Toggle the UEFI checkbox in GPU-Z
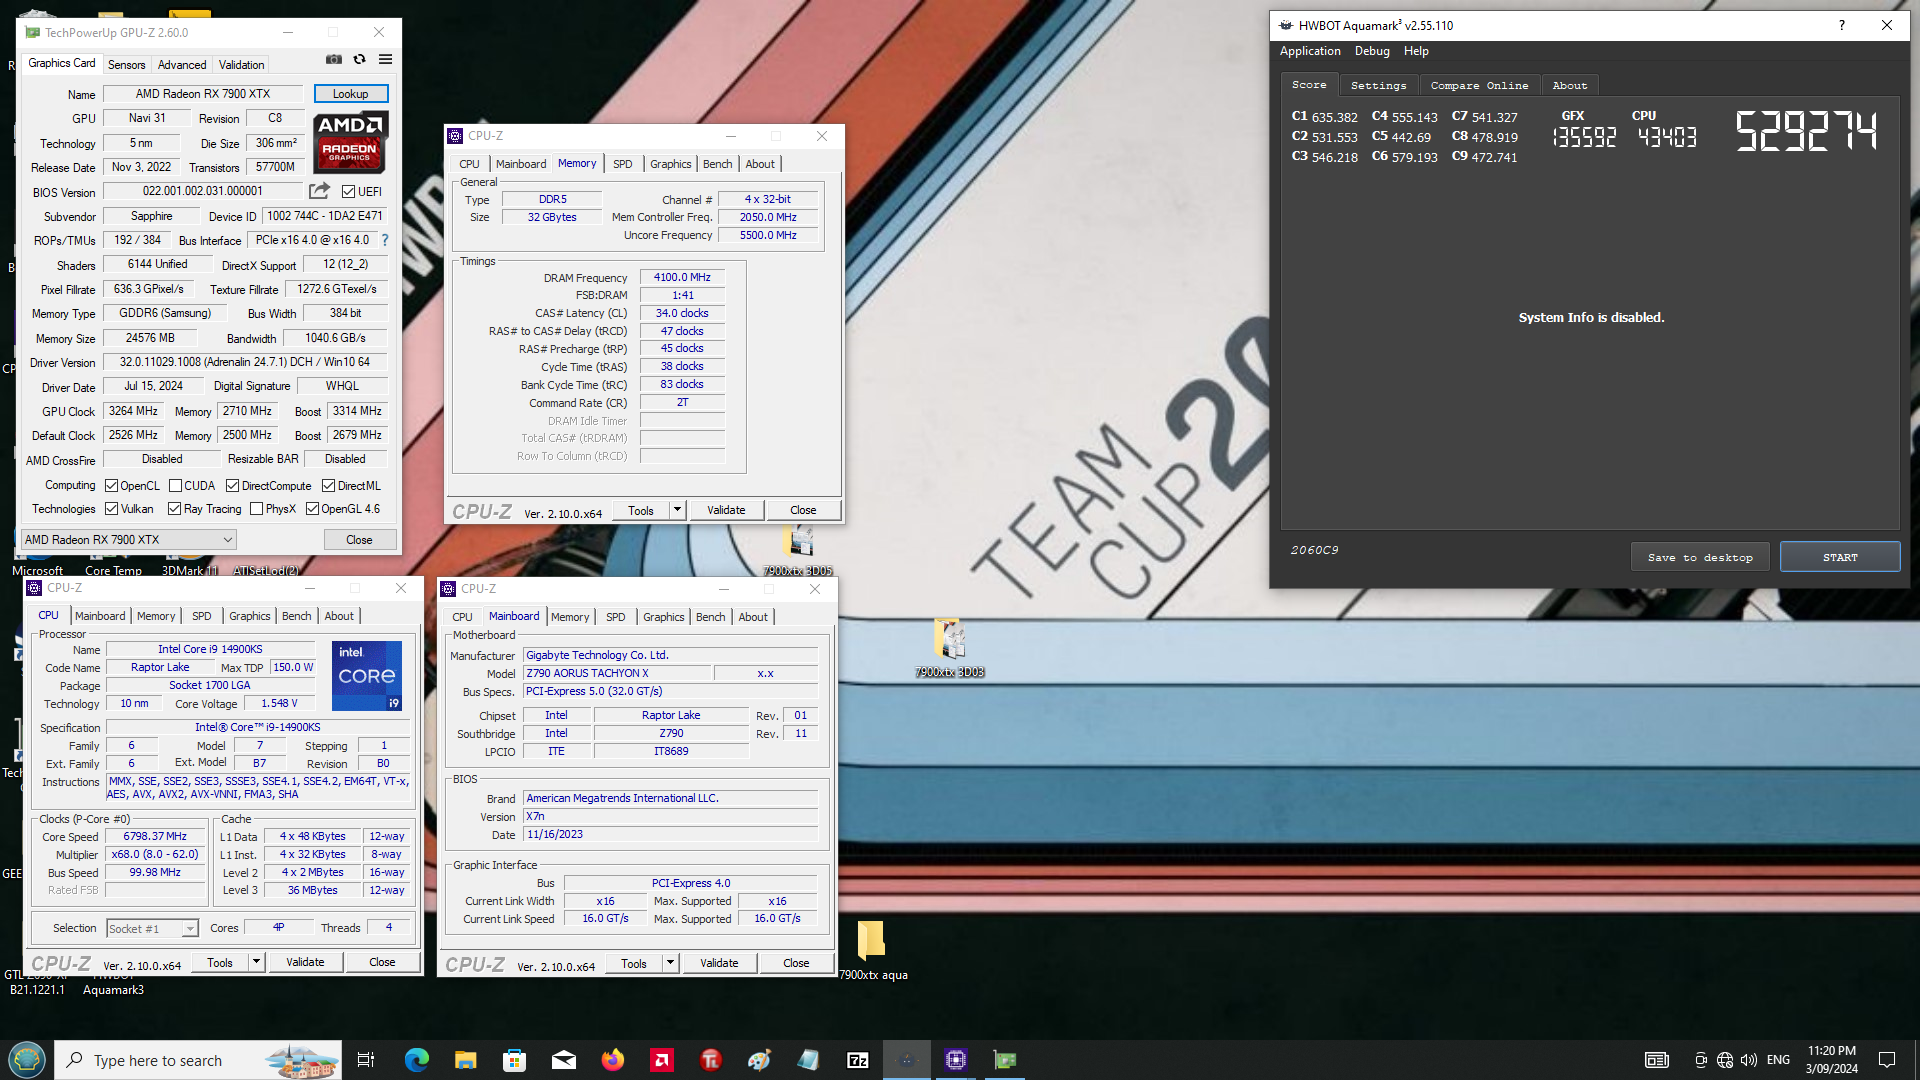The height and width of the screenshot is (1080, 1920). pyautogui.click(x=348, y=192)
